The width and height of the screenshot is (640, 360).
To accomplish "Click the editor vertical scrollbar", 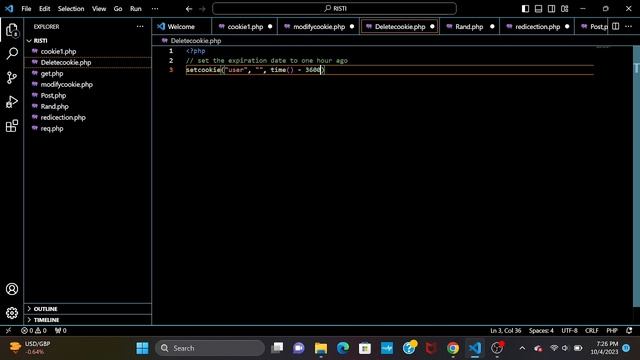I will (x=636, y=176).
